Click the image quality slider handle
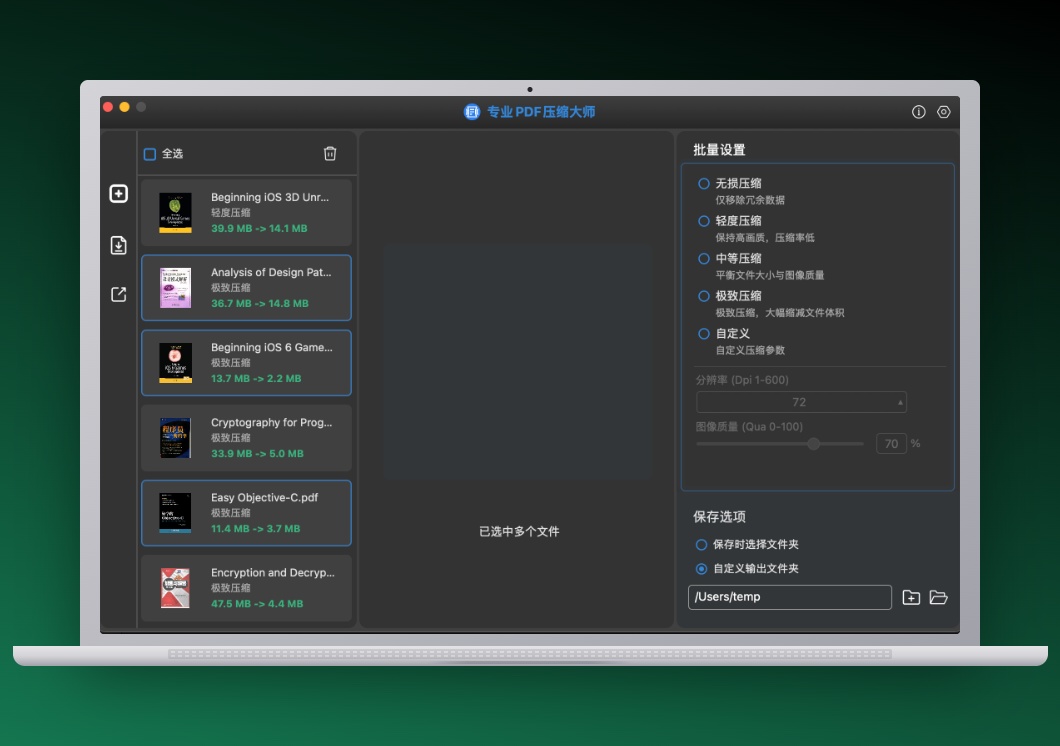Screen dimensions: 1060x746 point(814,444)
